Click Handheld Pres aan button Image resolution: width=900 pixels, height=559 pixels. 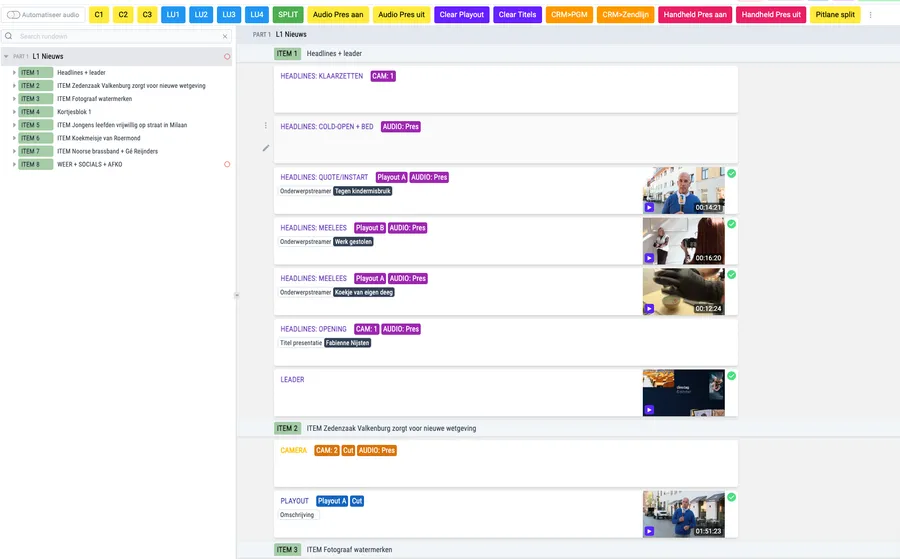tap(695, 15)
